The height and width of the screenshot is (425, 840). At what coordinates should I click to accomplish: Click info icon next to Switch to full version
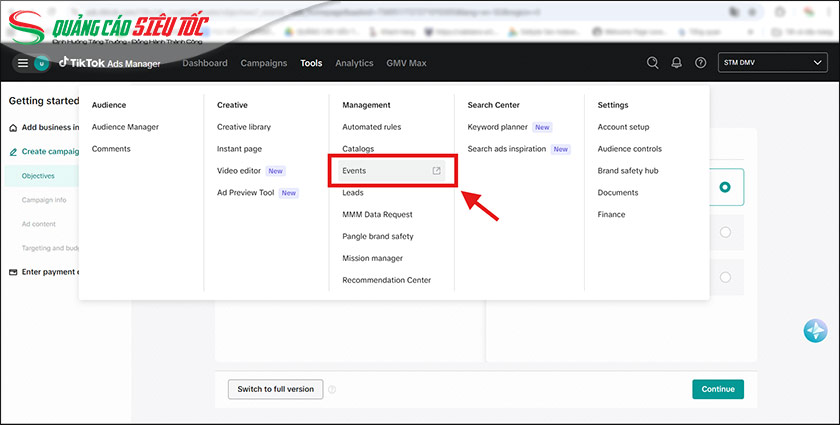[x=332, y=390]
